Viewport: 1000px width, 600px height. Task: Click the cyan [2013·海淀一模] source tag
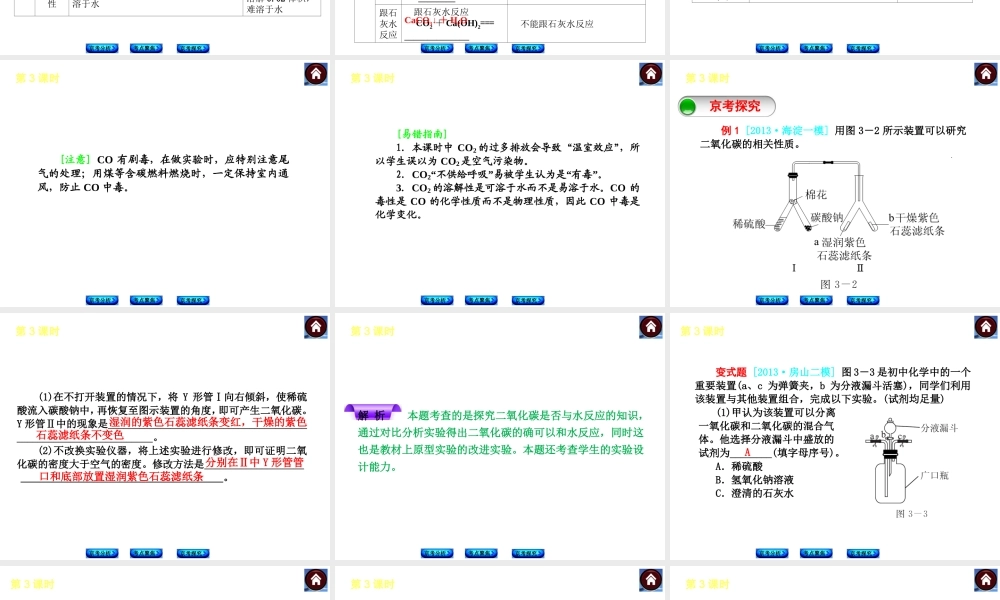point(786,131)
